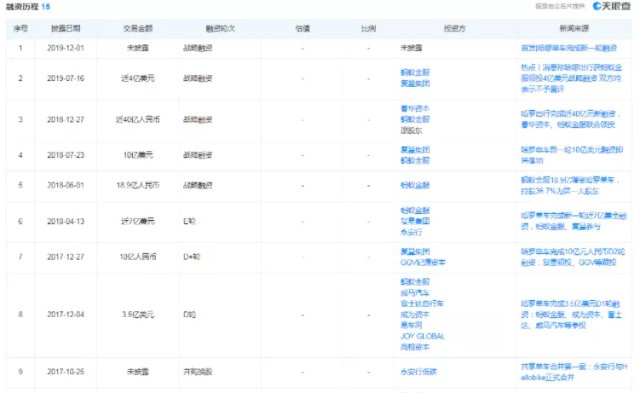The image size is (640, 393).
Task: Select amount cell 10亿美元
Action: point(138,155)
